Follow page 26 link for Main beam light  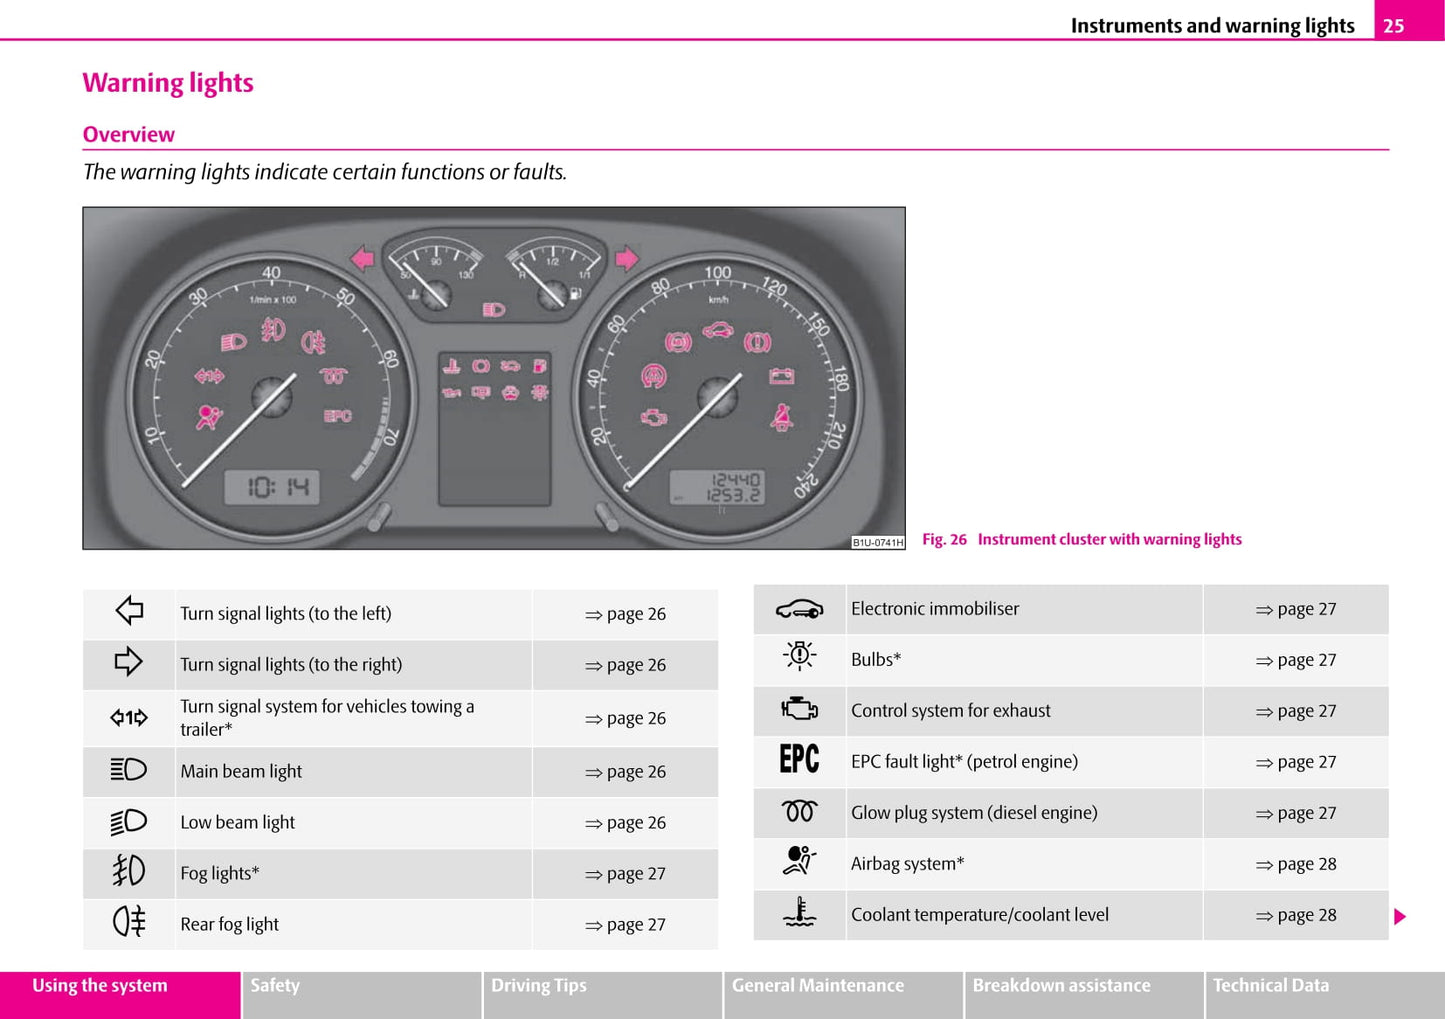tap(625, 772)
